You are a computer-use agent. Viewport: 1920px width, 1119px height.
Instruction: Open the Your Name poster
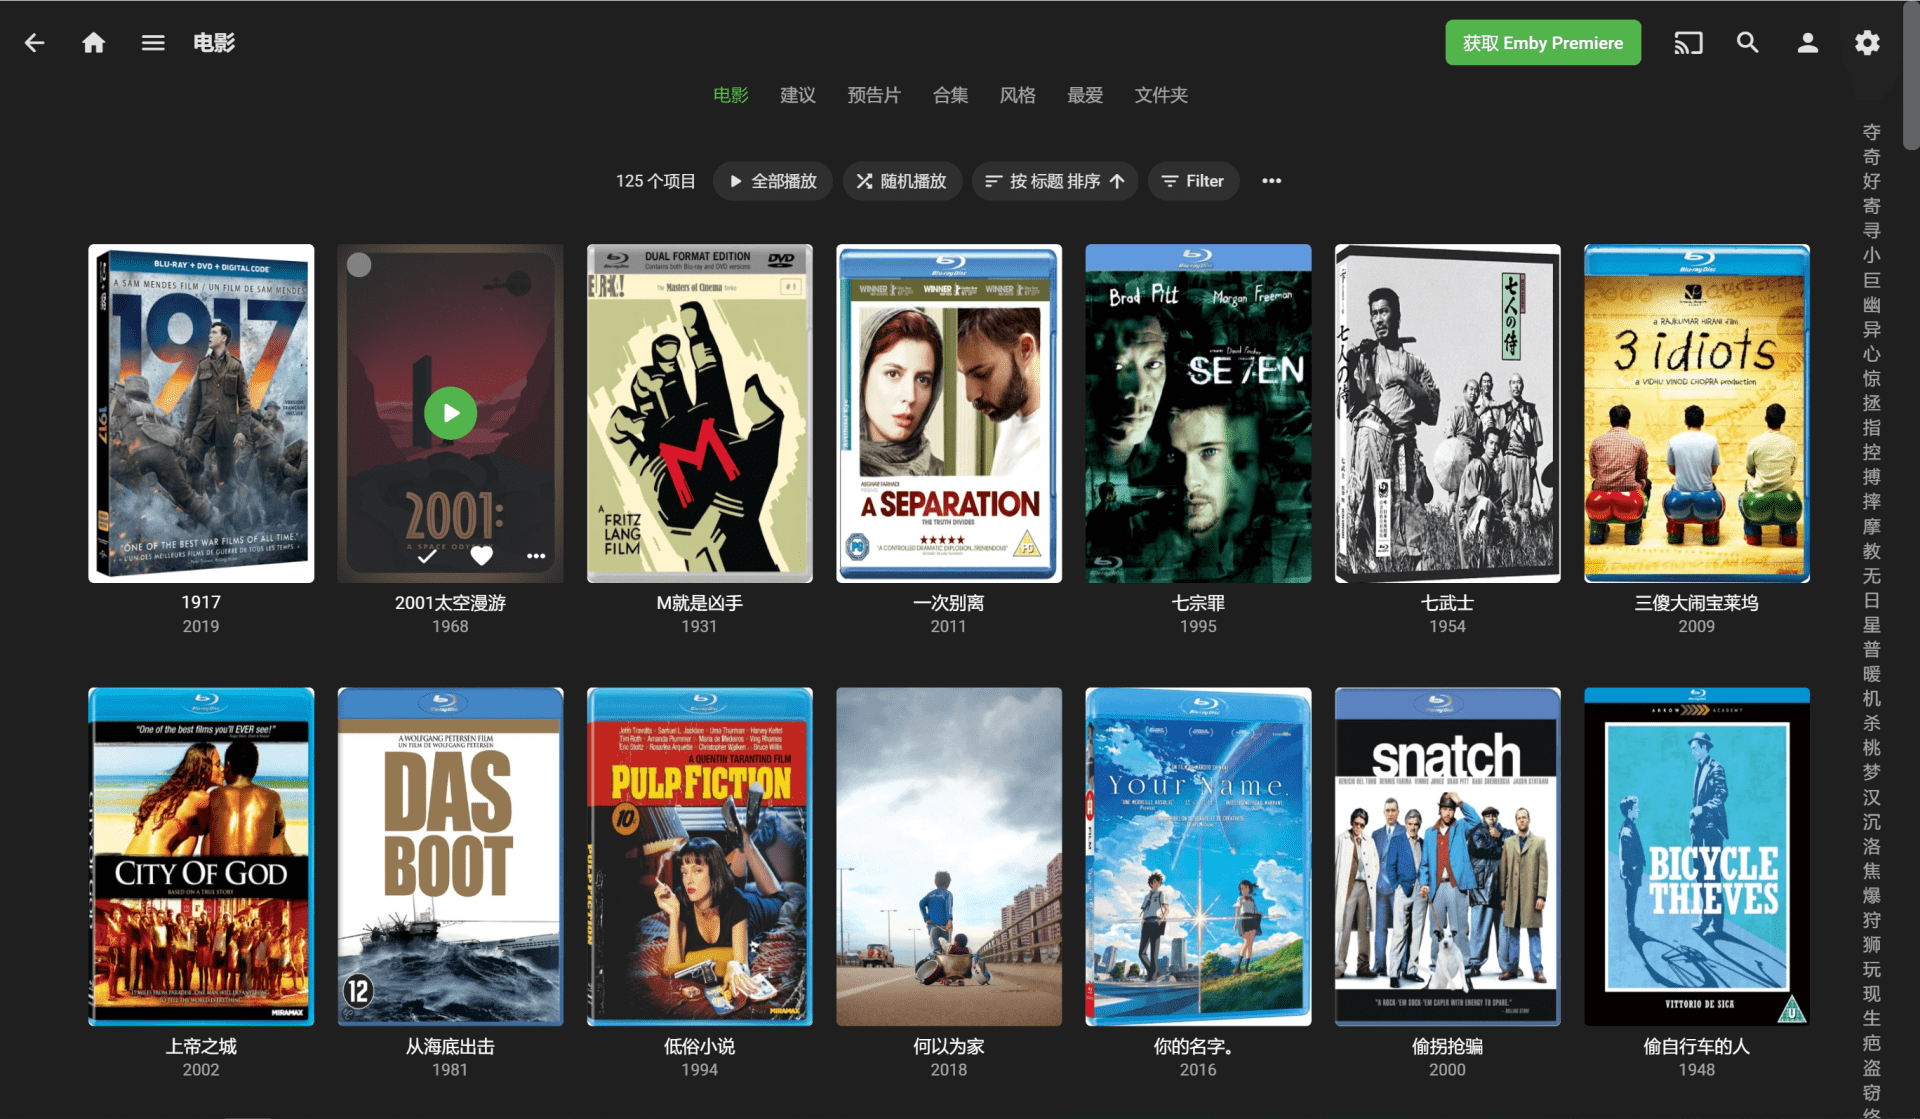click(x=1198, y=856)
